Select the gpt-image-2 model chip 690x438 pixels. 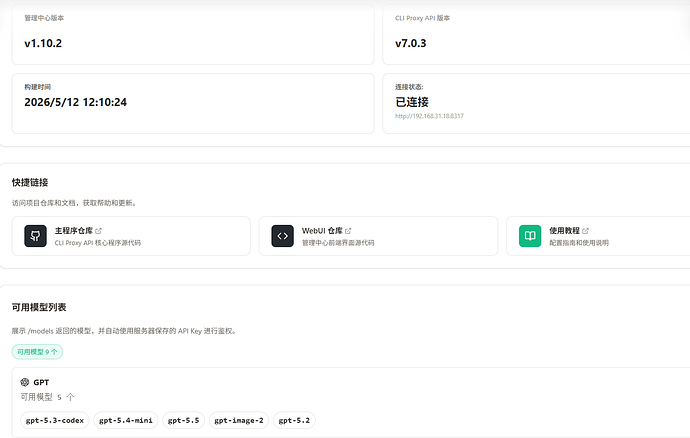[x=239, y=420]
